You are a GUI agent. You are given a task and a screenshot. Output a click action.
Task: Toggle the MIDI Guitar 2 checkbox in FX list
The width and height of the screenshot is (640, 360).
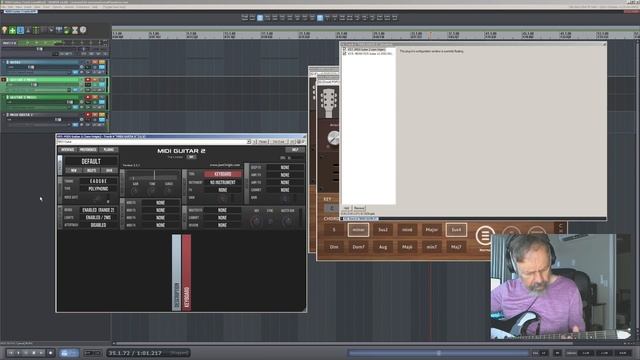pyautogui.click(x=344, y=49)
